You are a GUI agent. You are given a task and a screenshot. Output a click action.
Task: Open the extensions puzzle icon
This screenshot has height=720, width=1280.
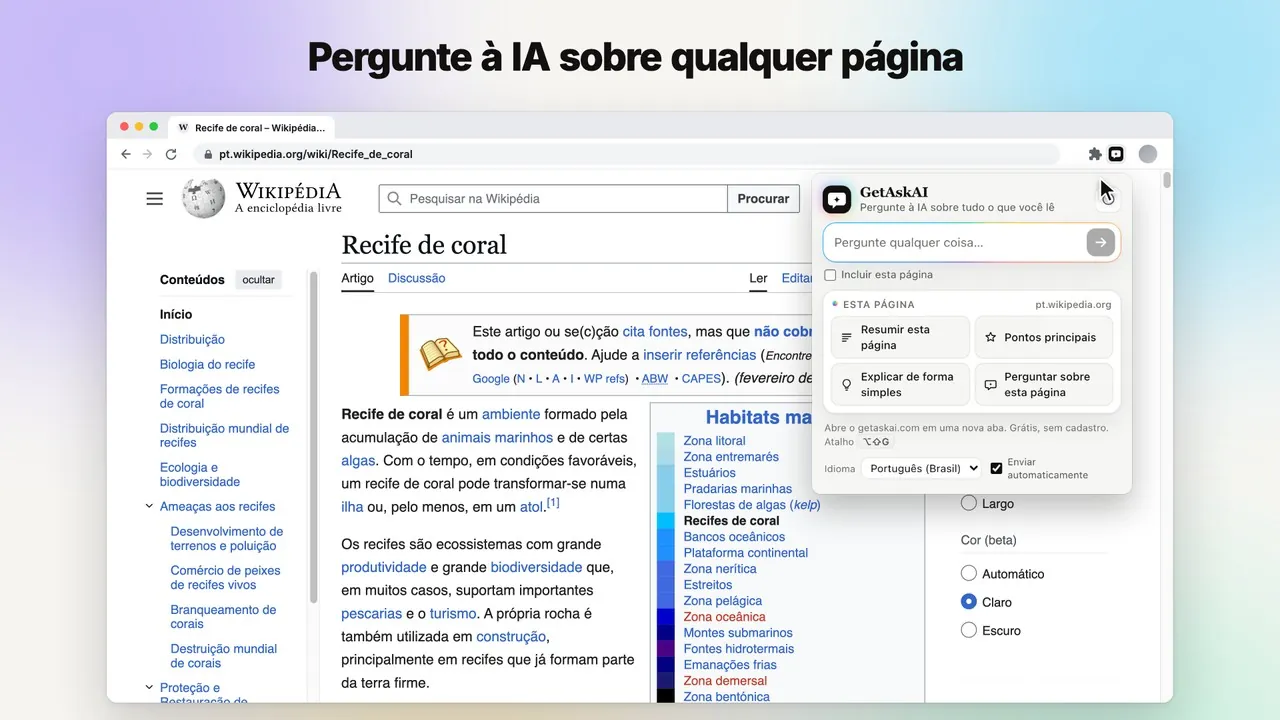(1095, 154)
